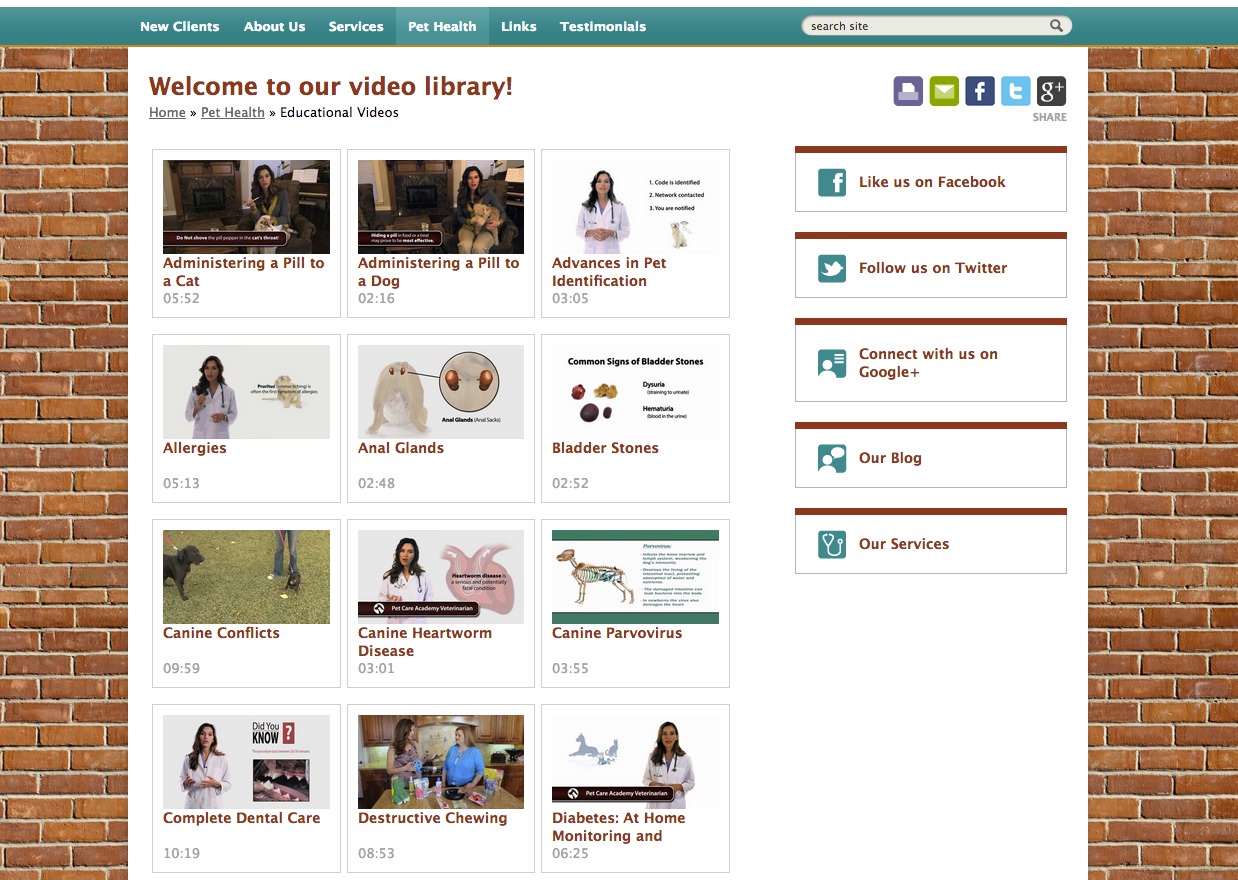Open Allergies video thumbnail
The width and height of the screenshot is (1238, 880).
pos(246,392)
